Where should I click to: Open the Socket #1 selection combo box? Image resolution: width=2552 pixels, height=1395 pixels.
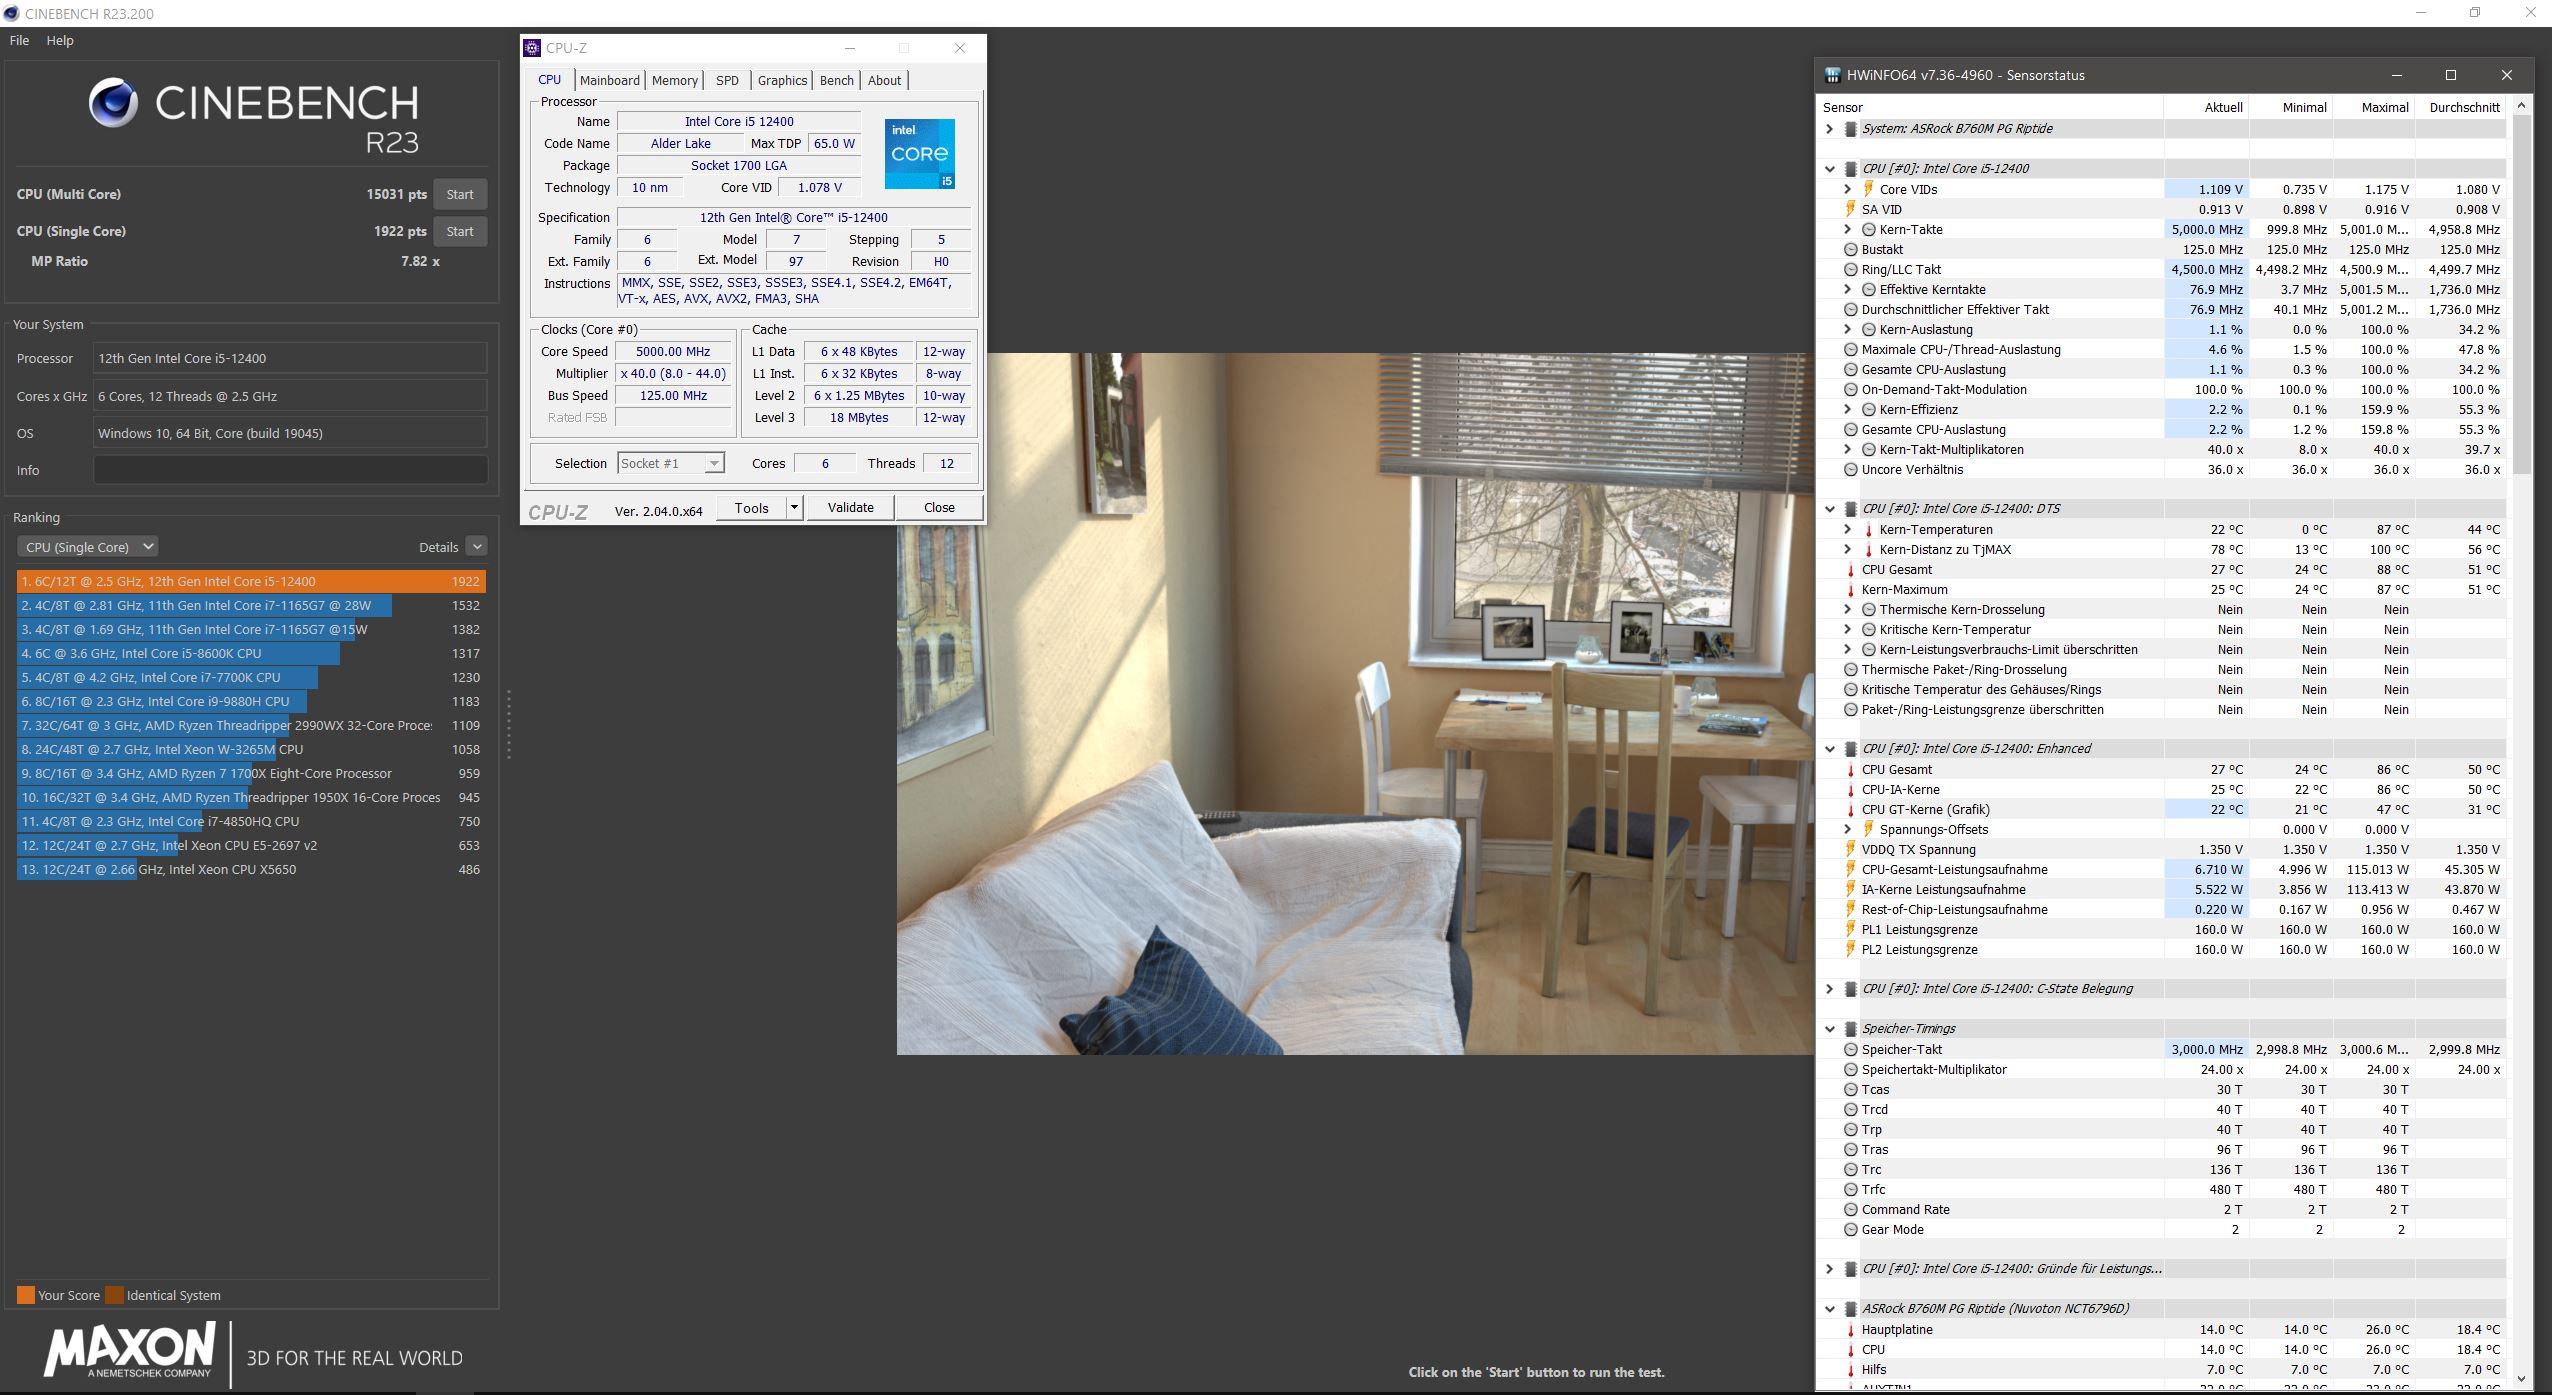pos(670,463)
